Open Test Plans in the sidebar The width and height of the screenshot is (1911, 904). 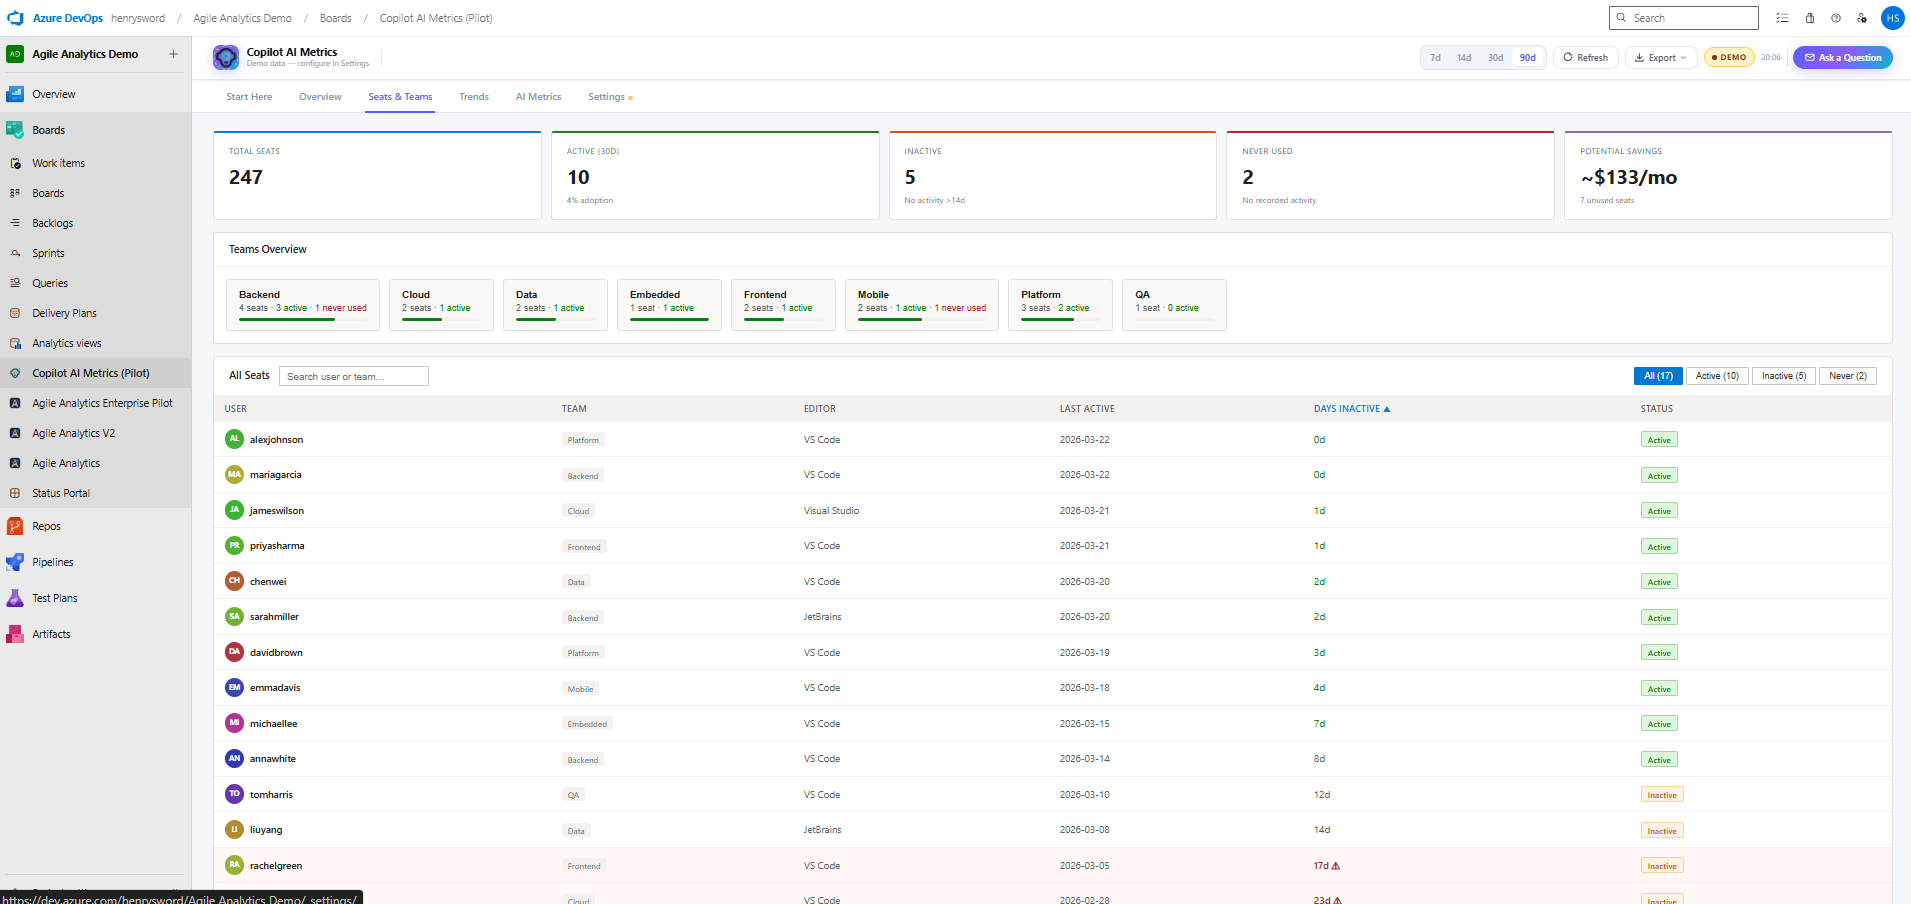[54, 597]
